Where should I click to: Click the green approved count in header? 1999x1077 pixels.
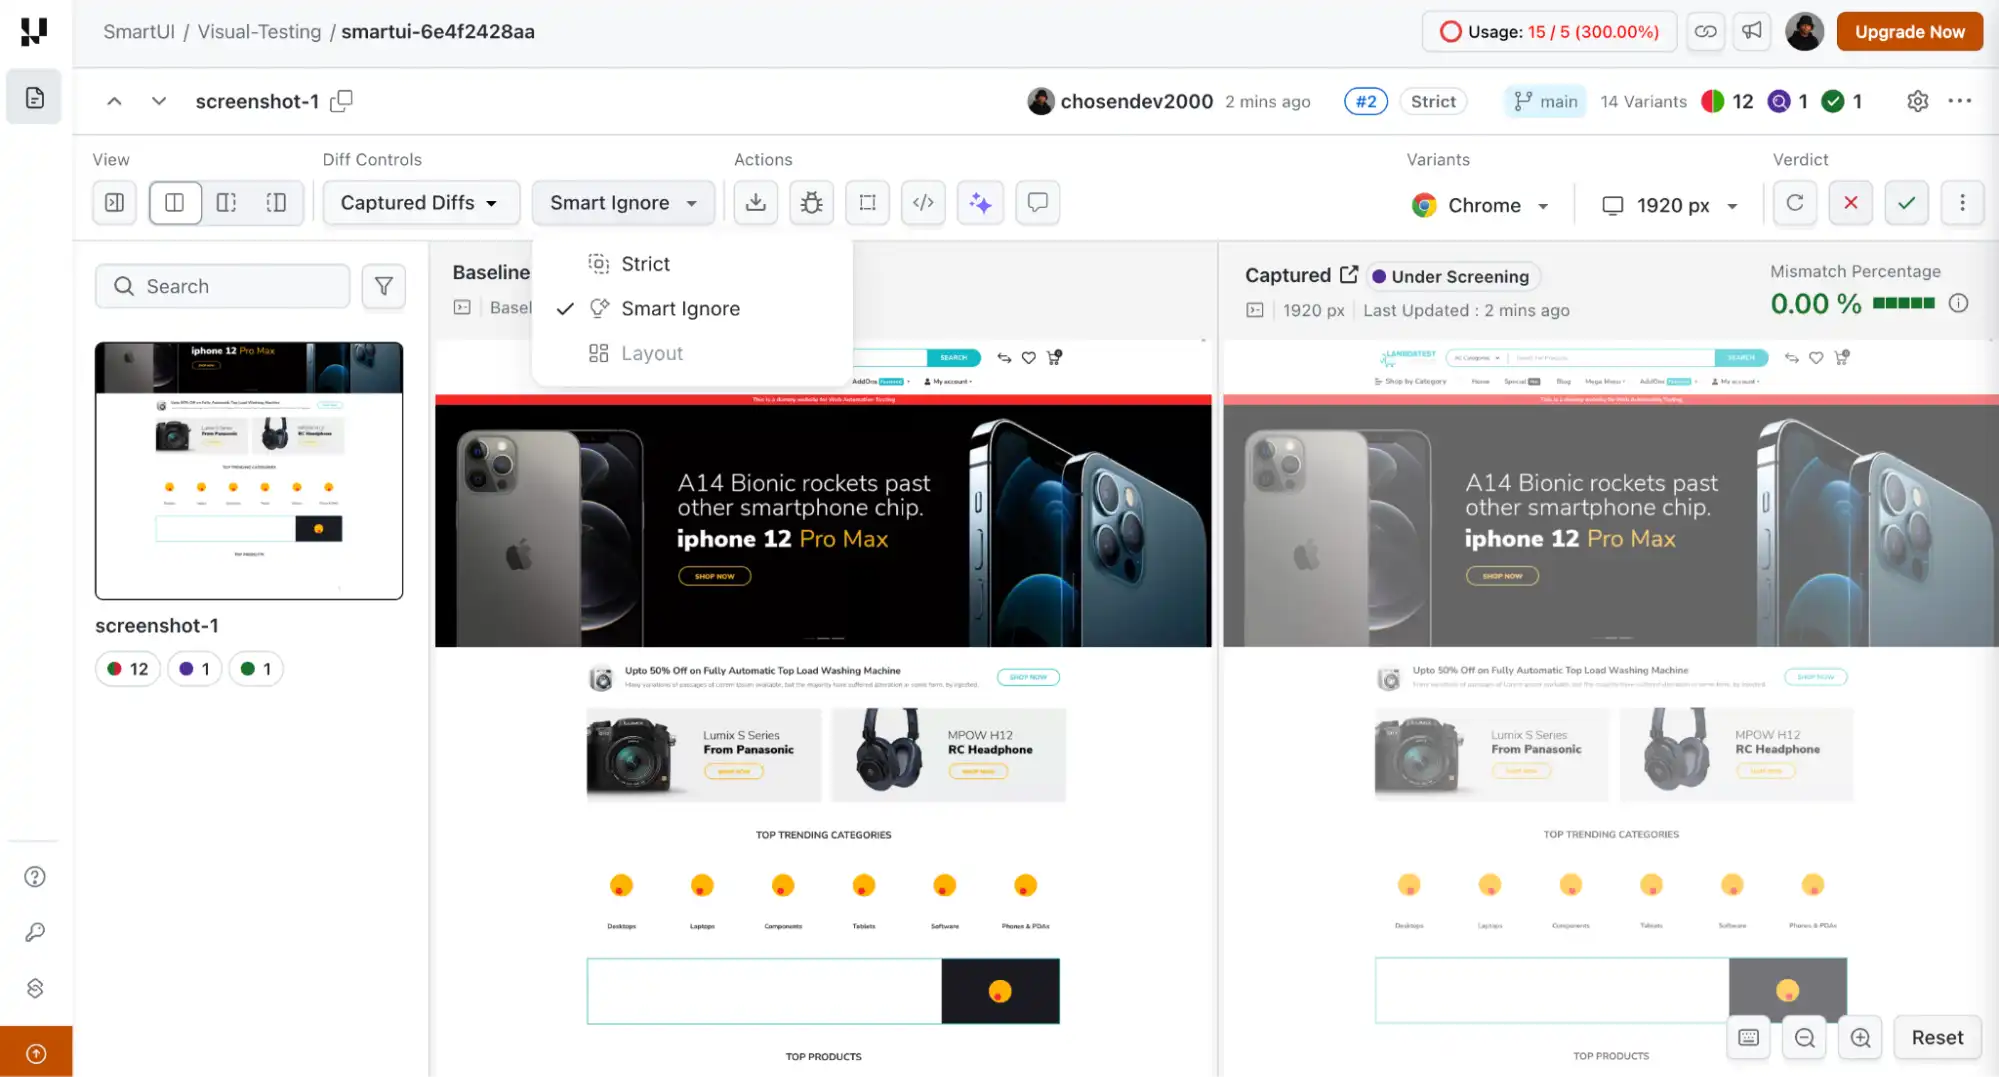click(x=1842, y=101)
